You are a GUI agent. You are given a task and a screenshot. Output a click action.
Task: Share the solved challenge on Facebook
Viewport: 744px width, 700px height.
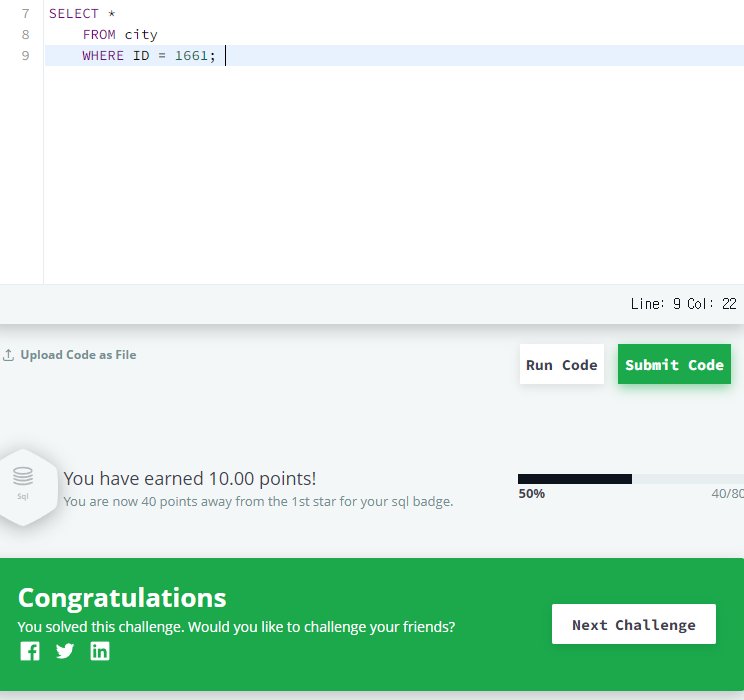[30, 651]
